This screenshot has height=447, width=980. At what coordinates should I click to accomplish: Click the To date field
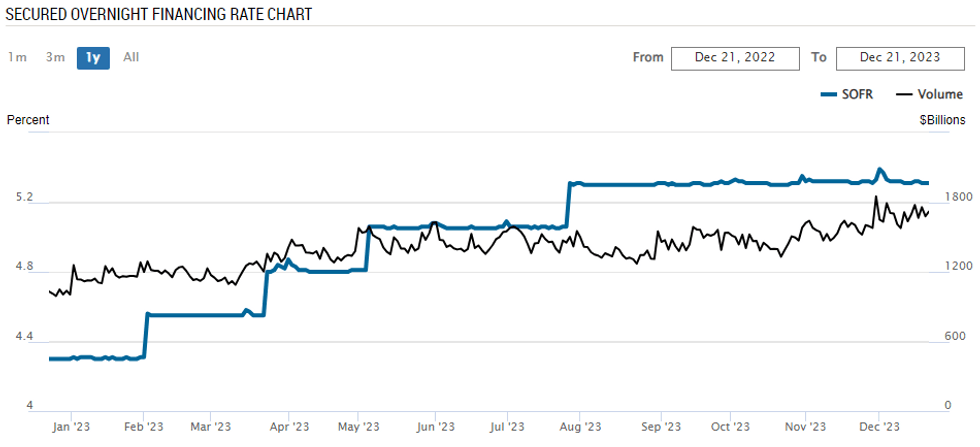900,58
